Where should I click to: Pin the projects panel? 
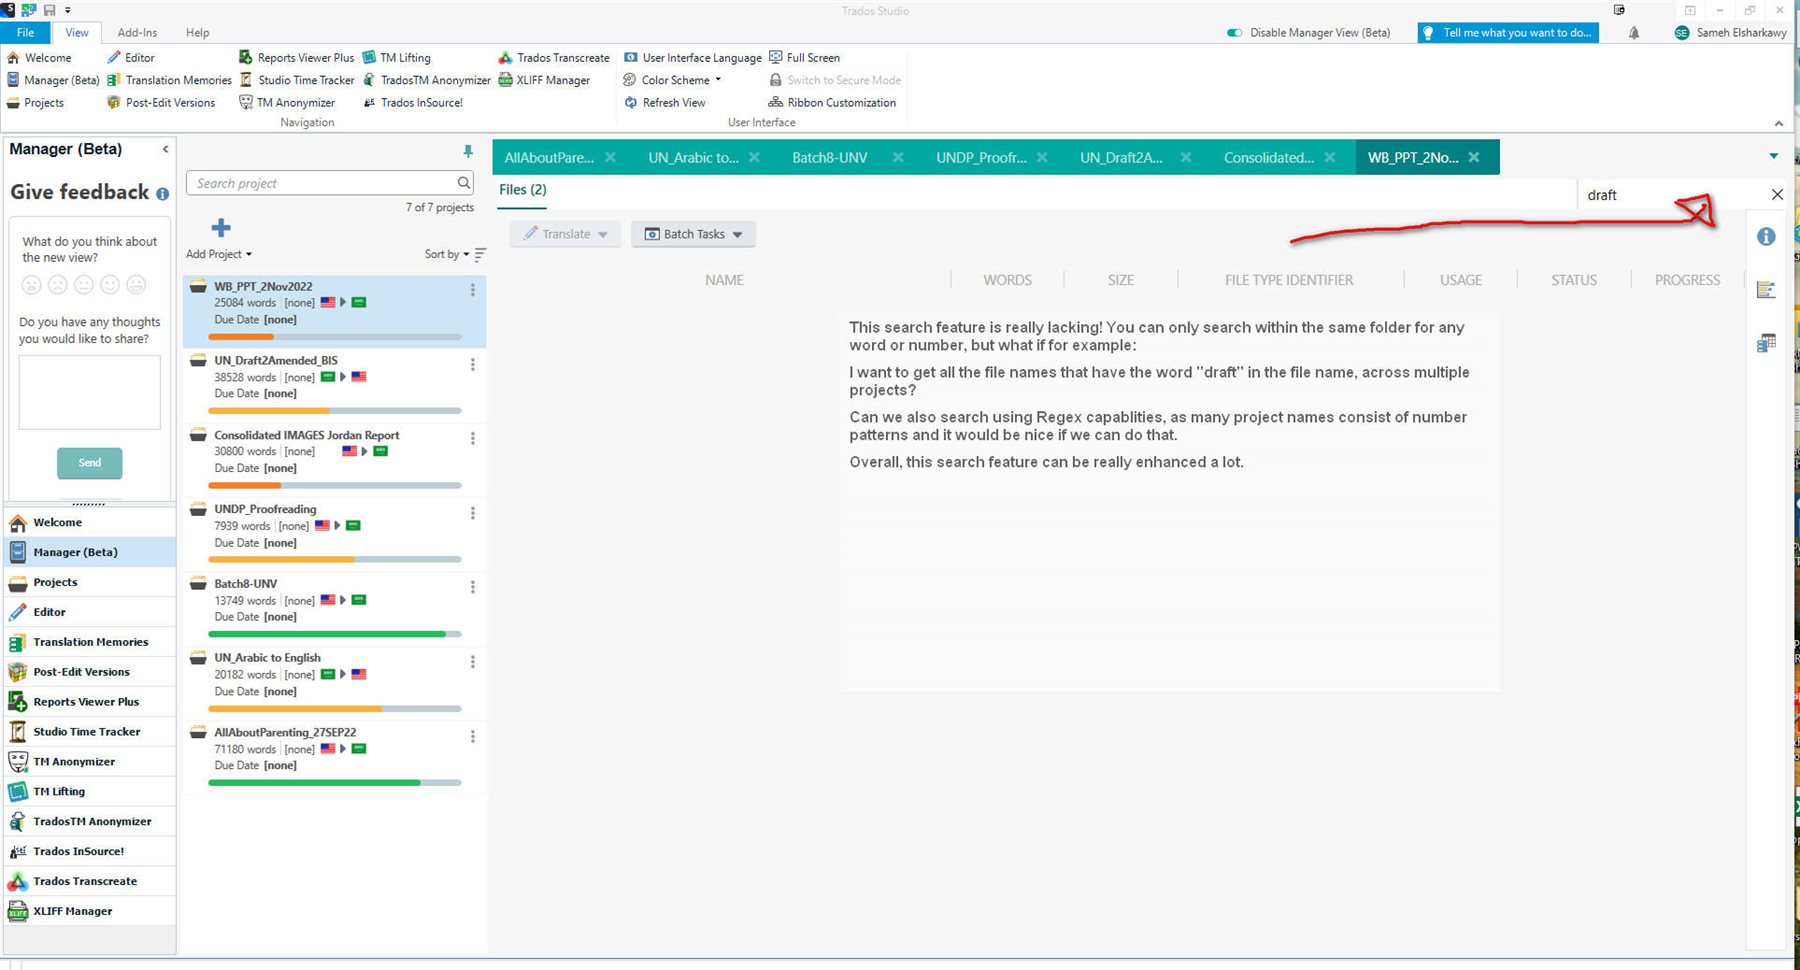pyautogui.click(x=467, y=151)
